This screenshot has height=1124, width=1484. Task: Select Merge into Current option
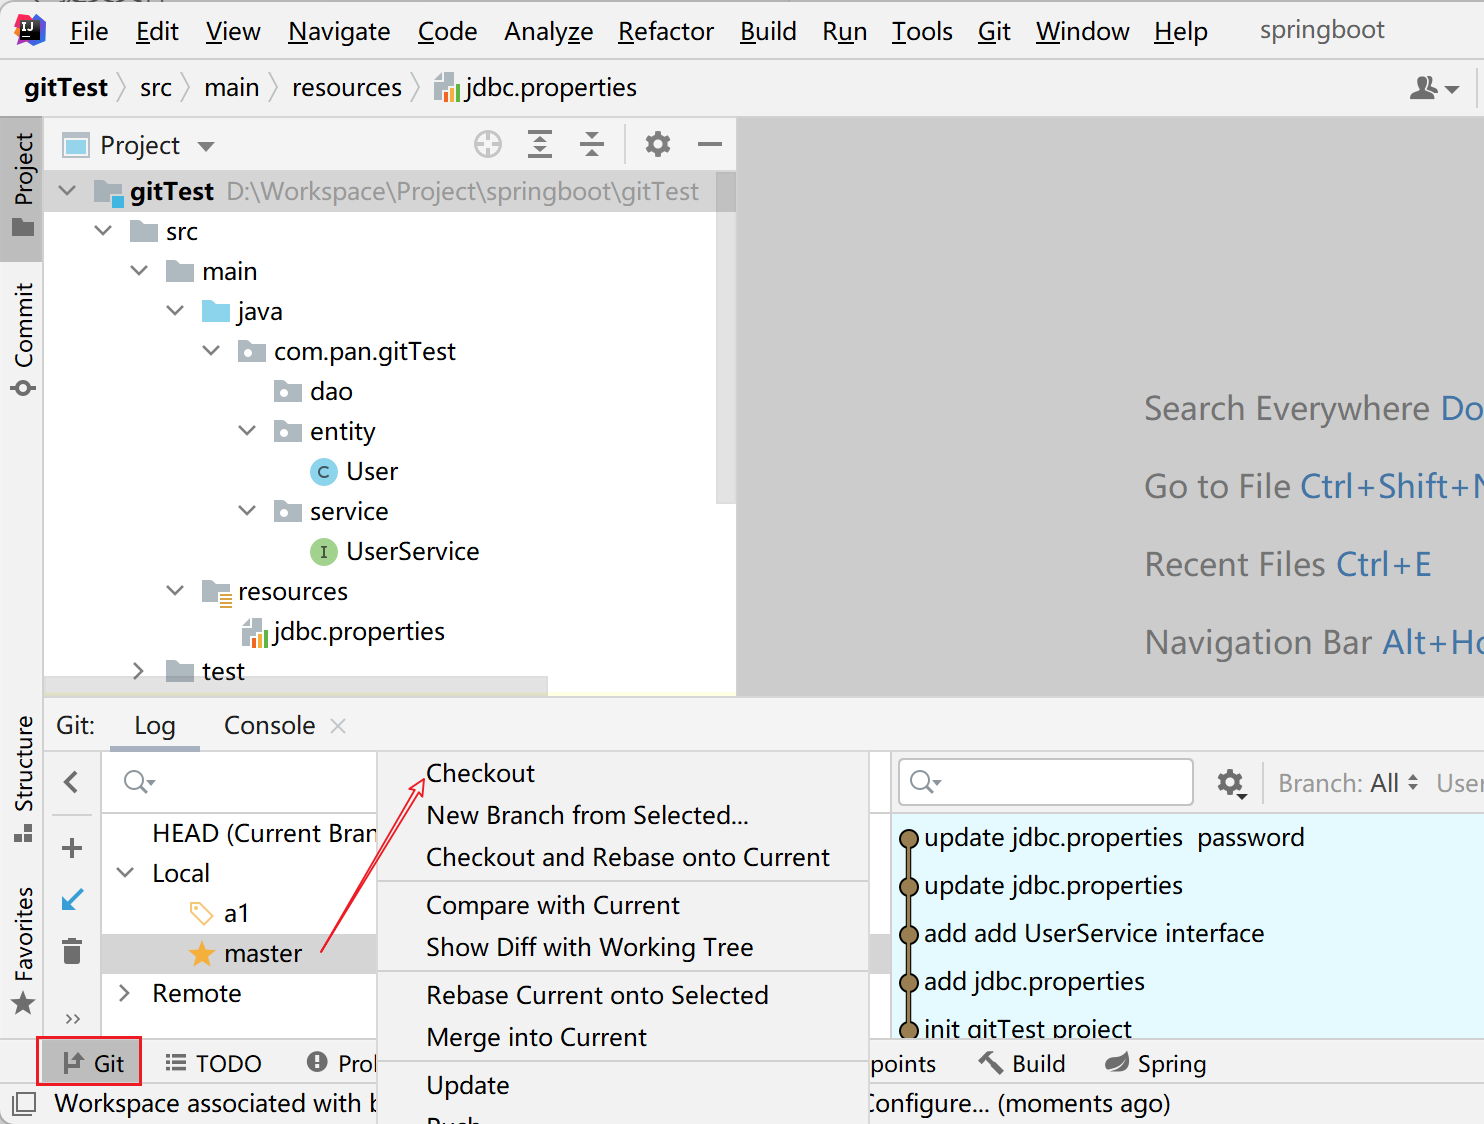pyautogui.click(x=536, y=1037)
